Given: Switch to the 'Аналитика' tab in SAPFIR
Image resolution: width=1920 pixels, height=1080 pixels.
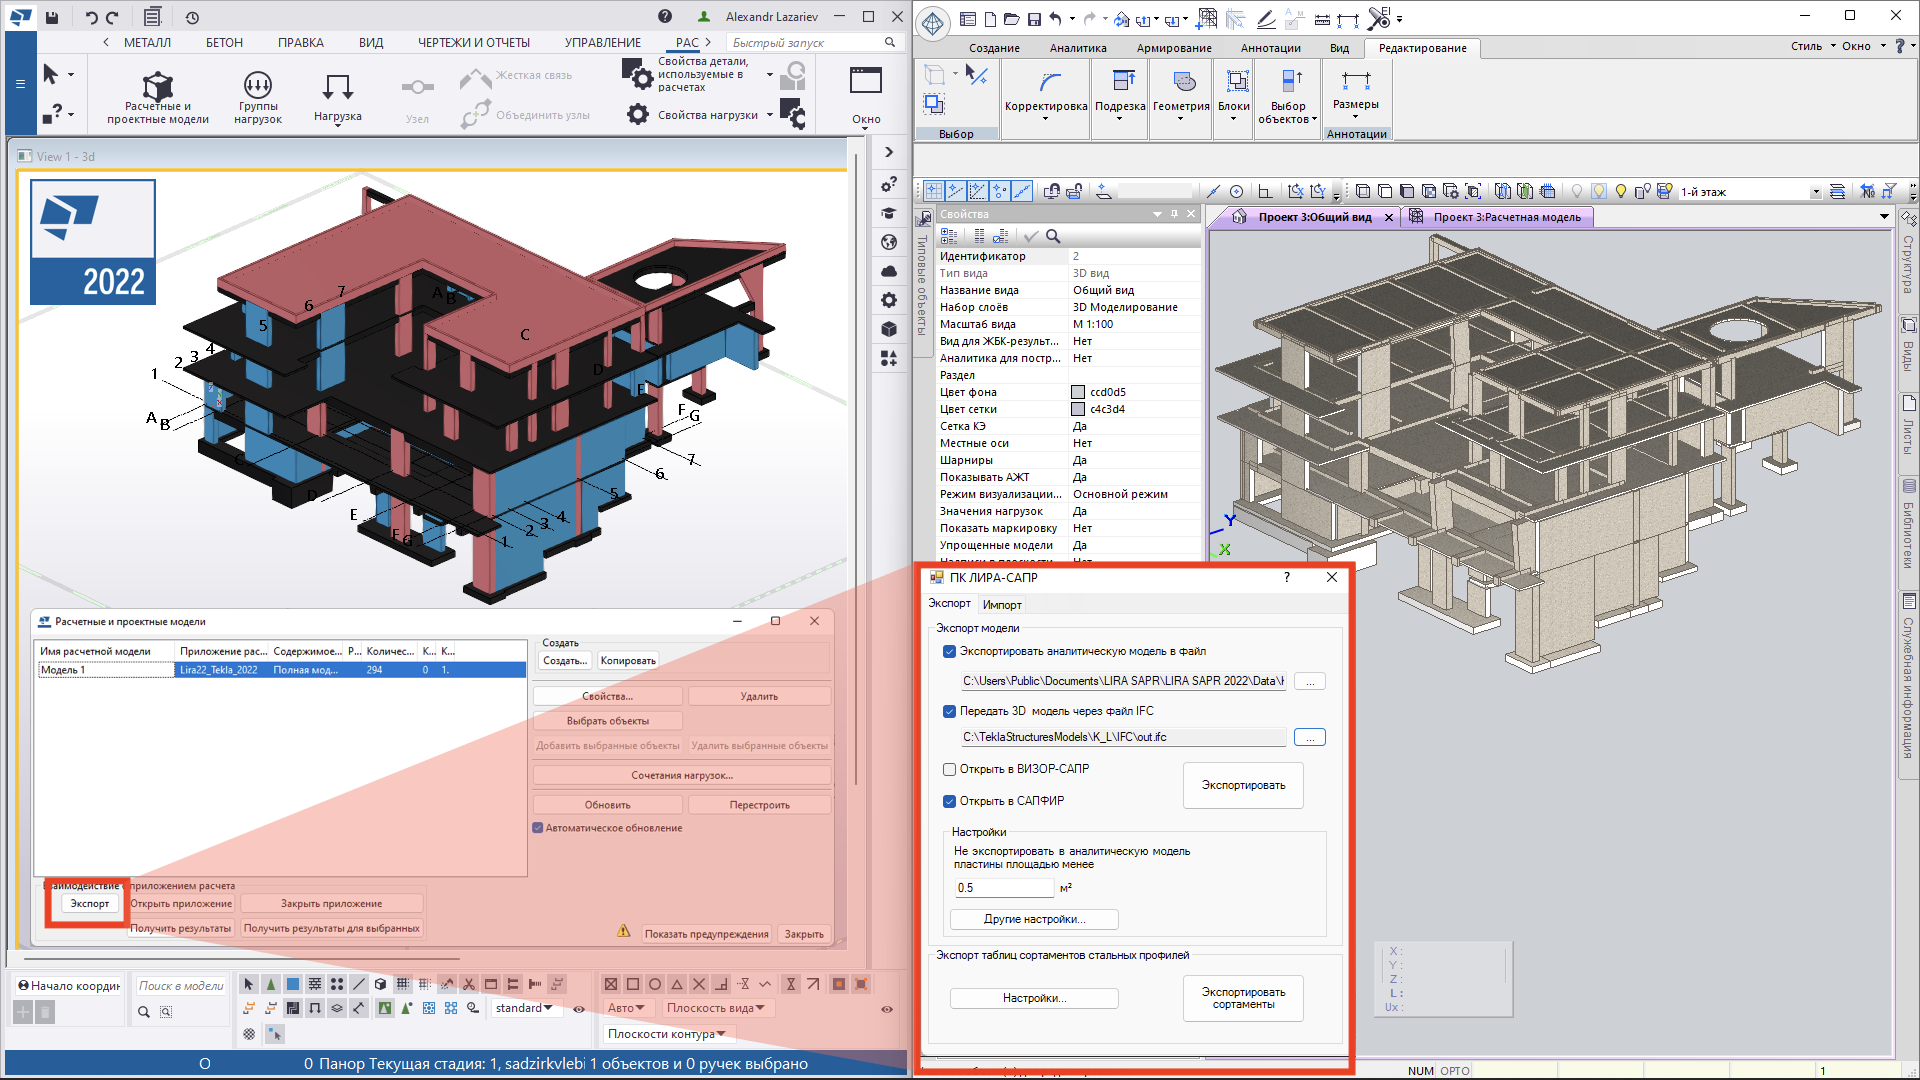Looking at the screenshot, I should click(x=1078, y=48).
